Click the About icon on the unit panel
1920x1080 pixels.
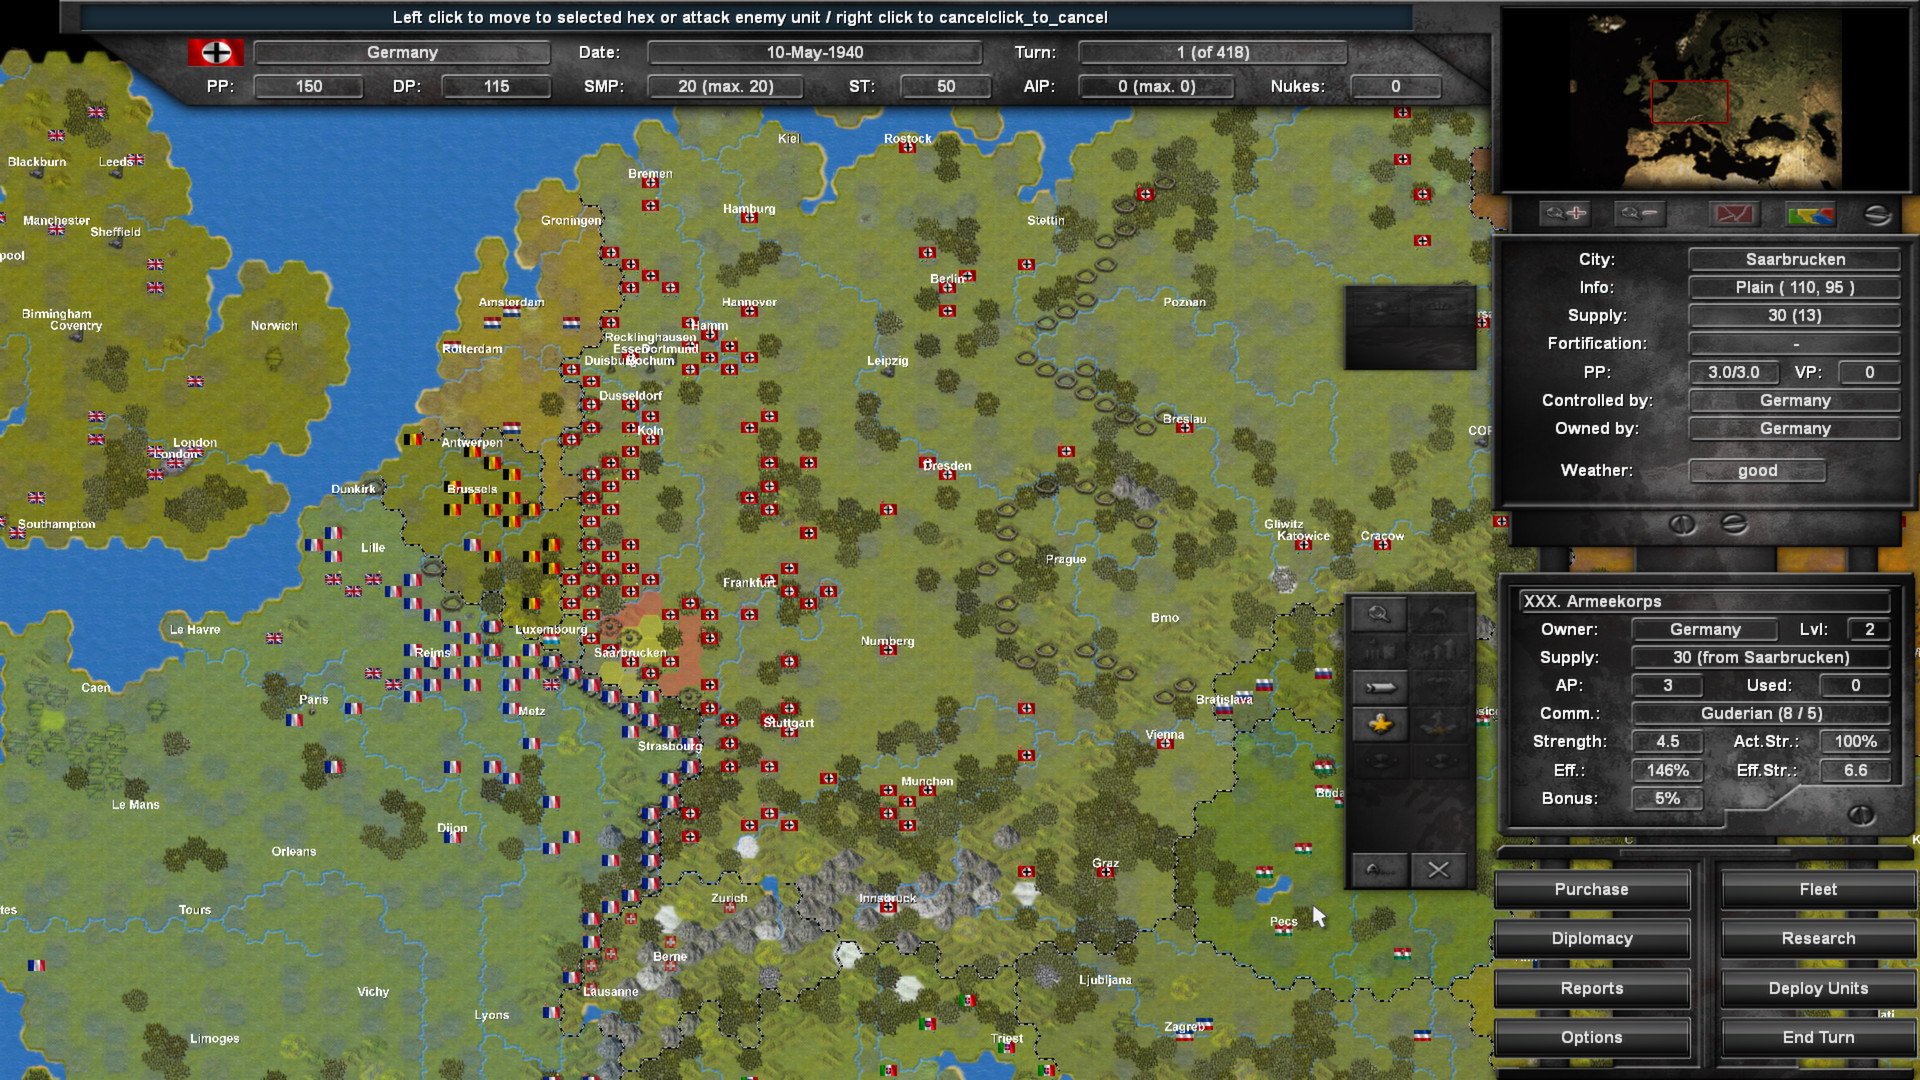point(1379,869)
